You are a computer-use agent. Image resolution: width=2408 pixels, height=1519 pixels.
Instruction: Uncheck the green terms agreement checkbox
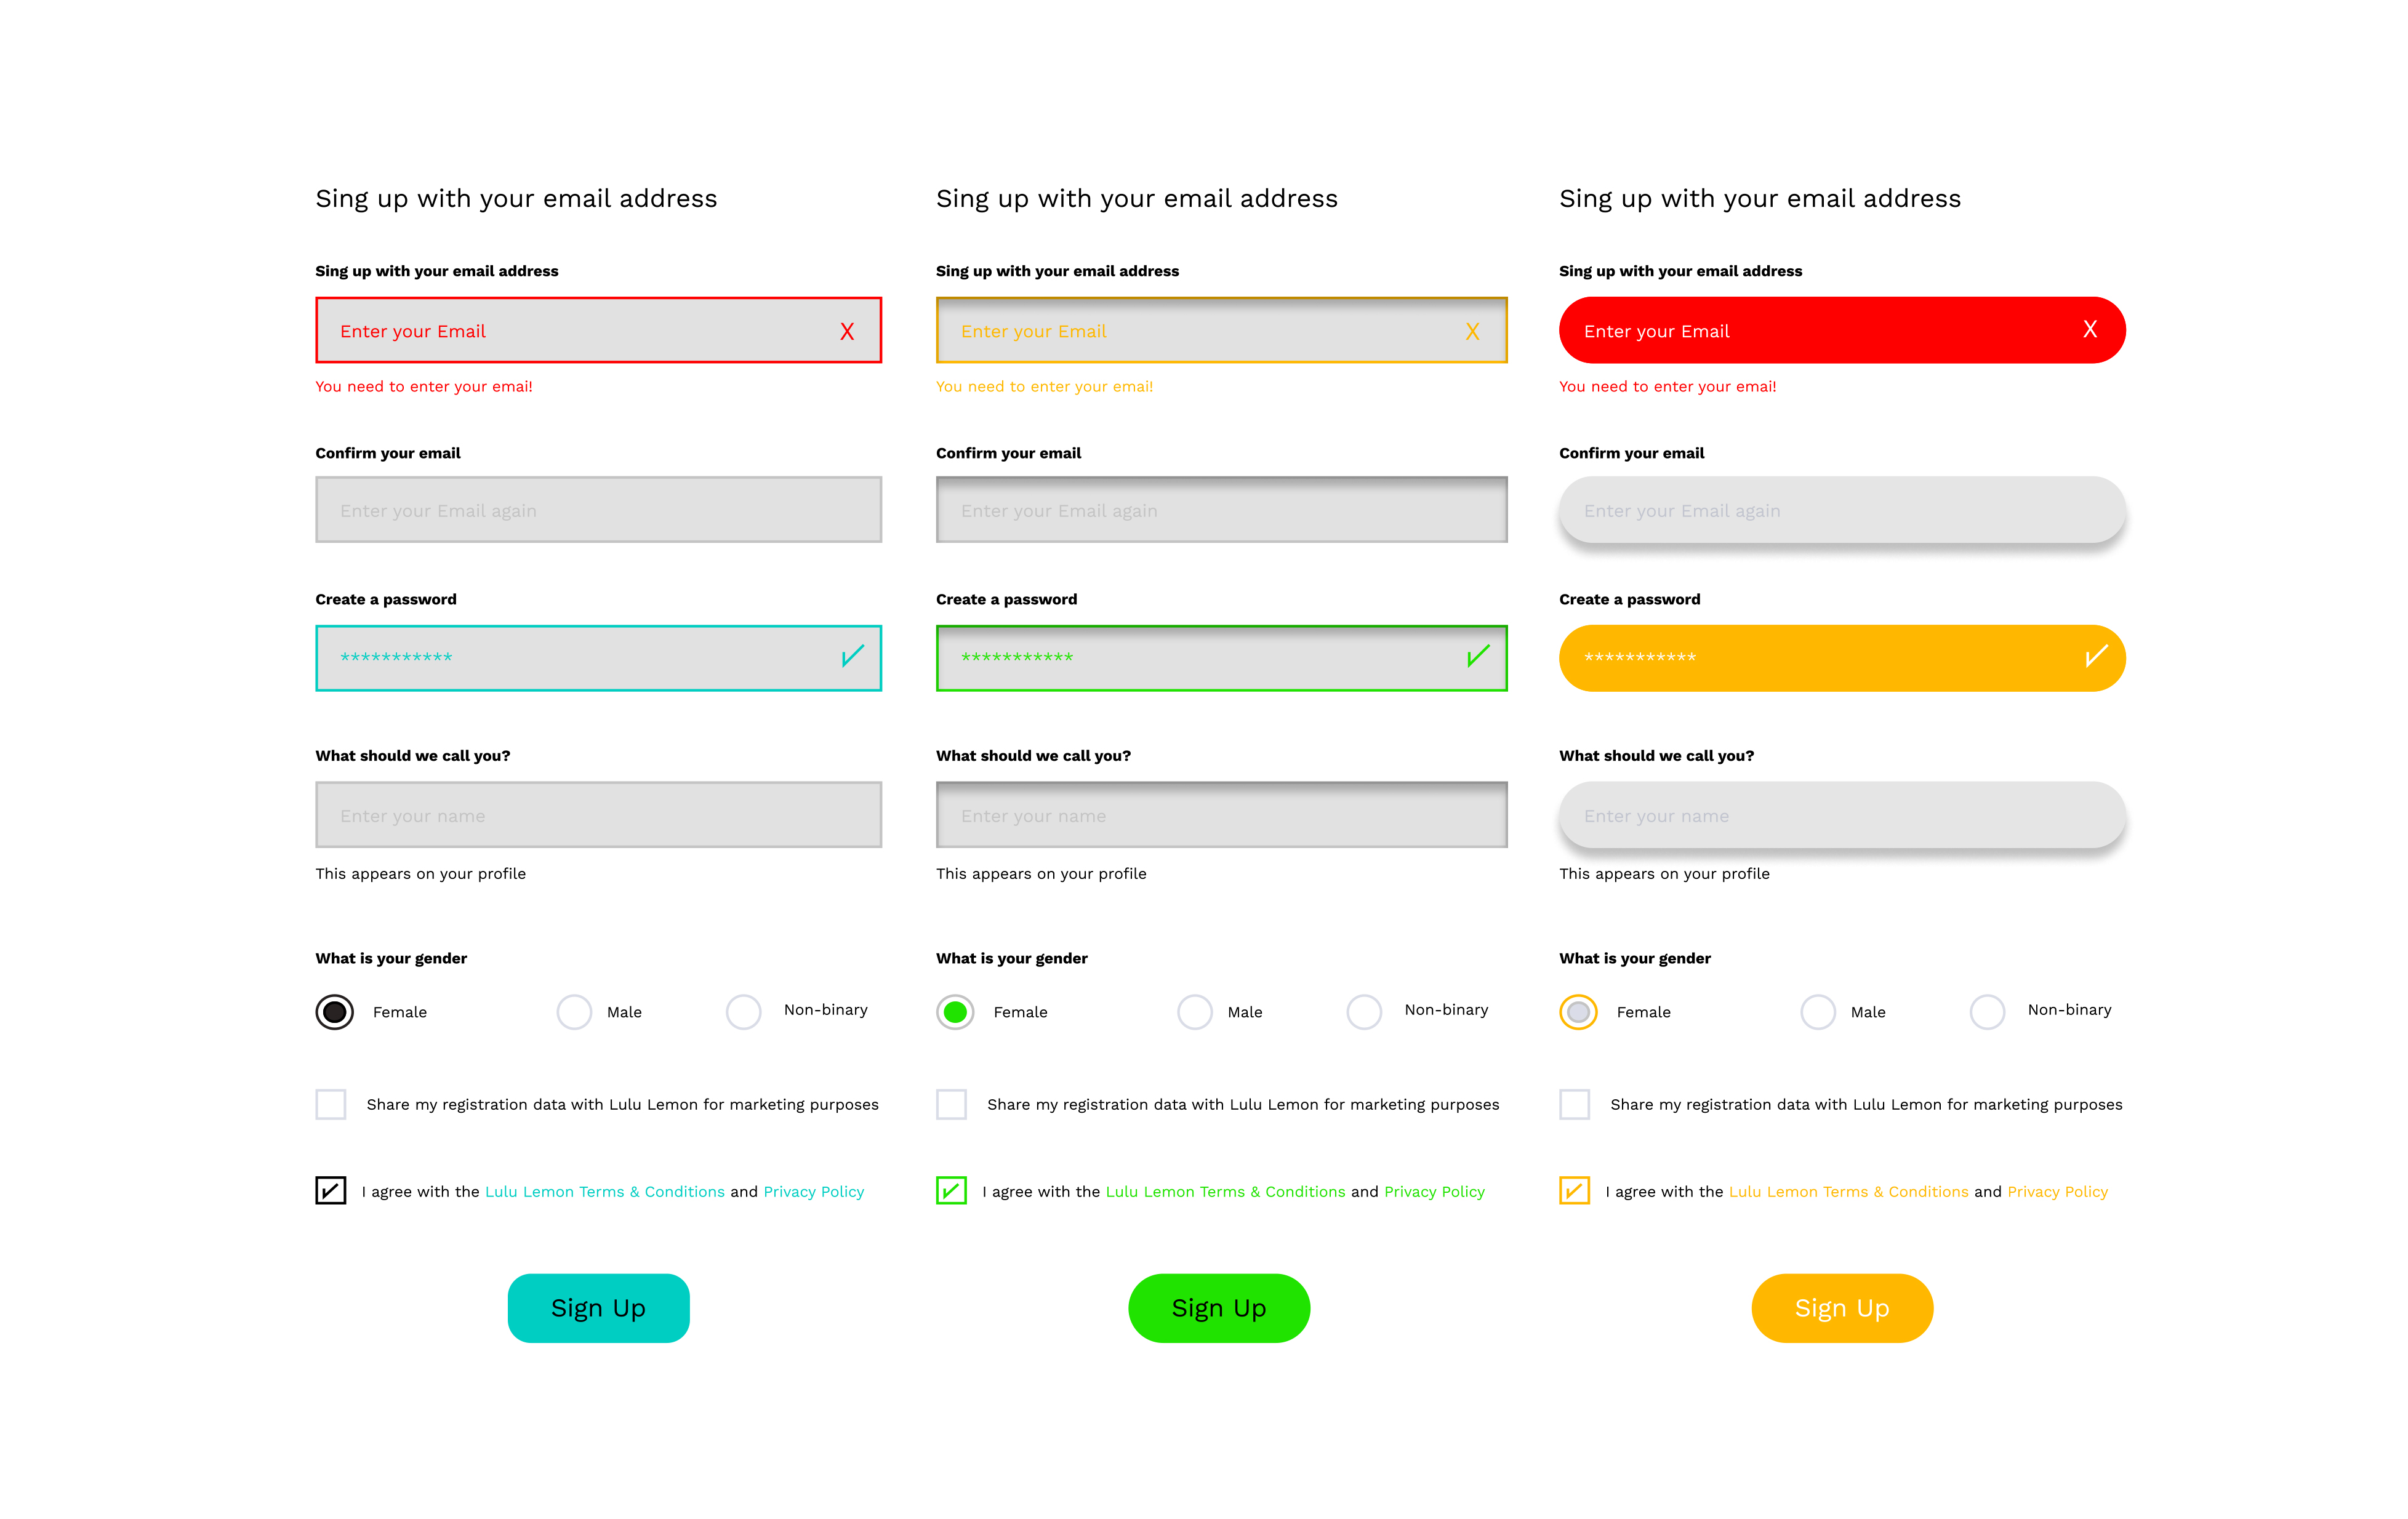(x=951, y=1191)
